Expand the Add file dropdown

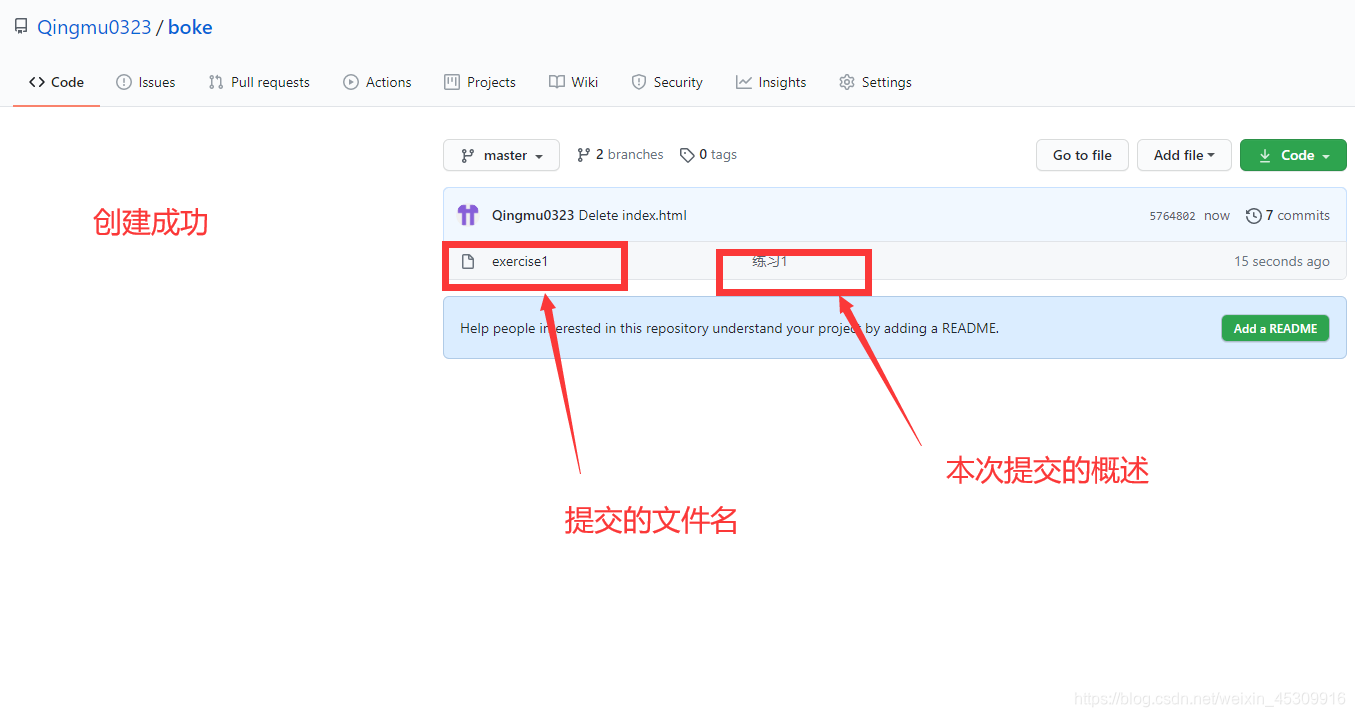pos(1184,155)
